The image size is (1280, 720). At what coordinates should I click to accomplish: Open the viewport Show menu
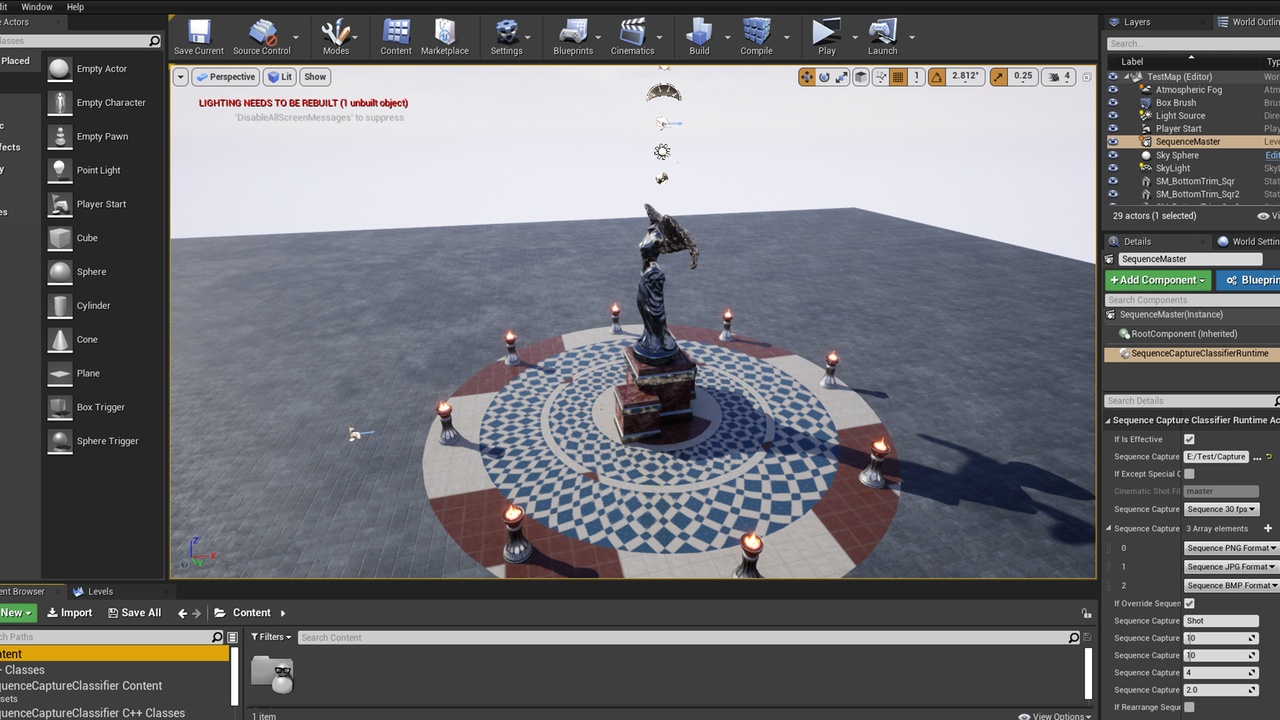(x=315, y=77)
